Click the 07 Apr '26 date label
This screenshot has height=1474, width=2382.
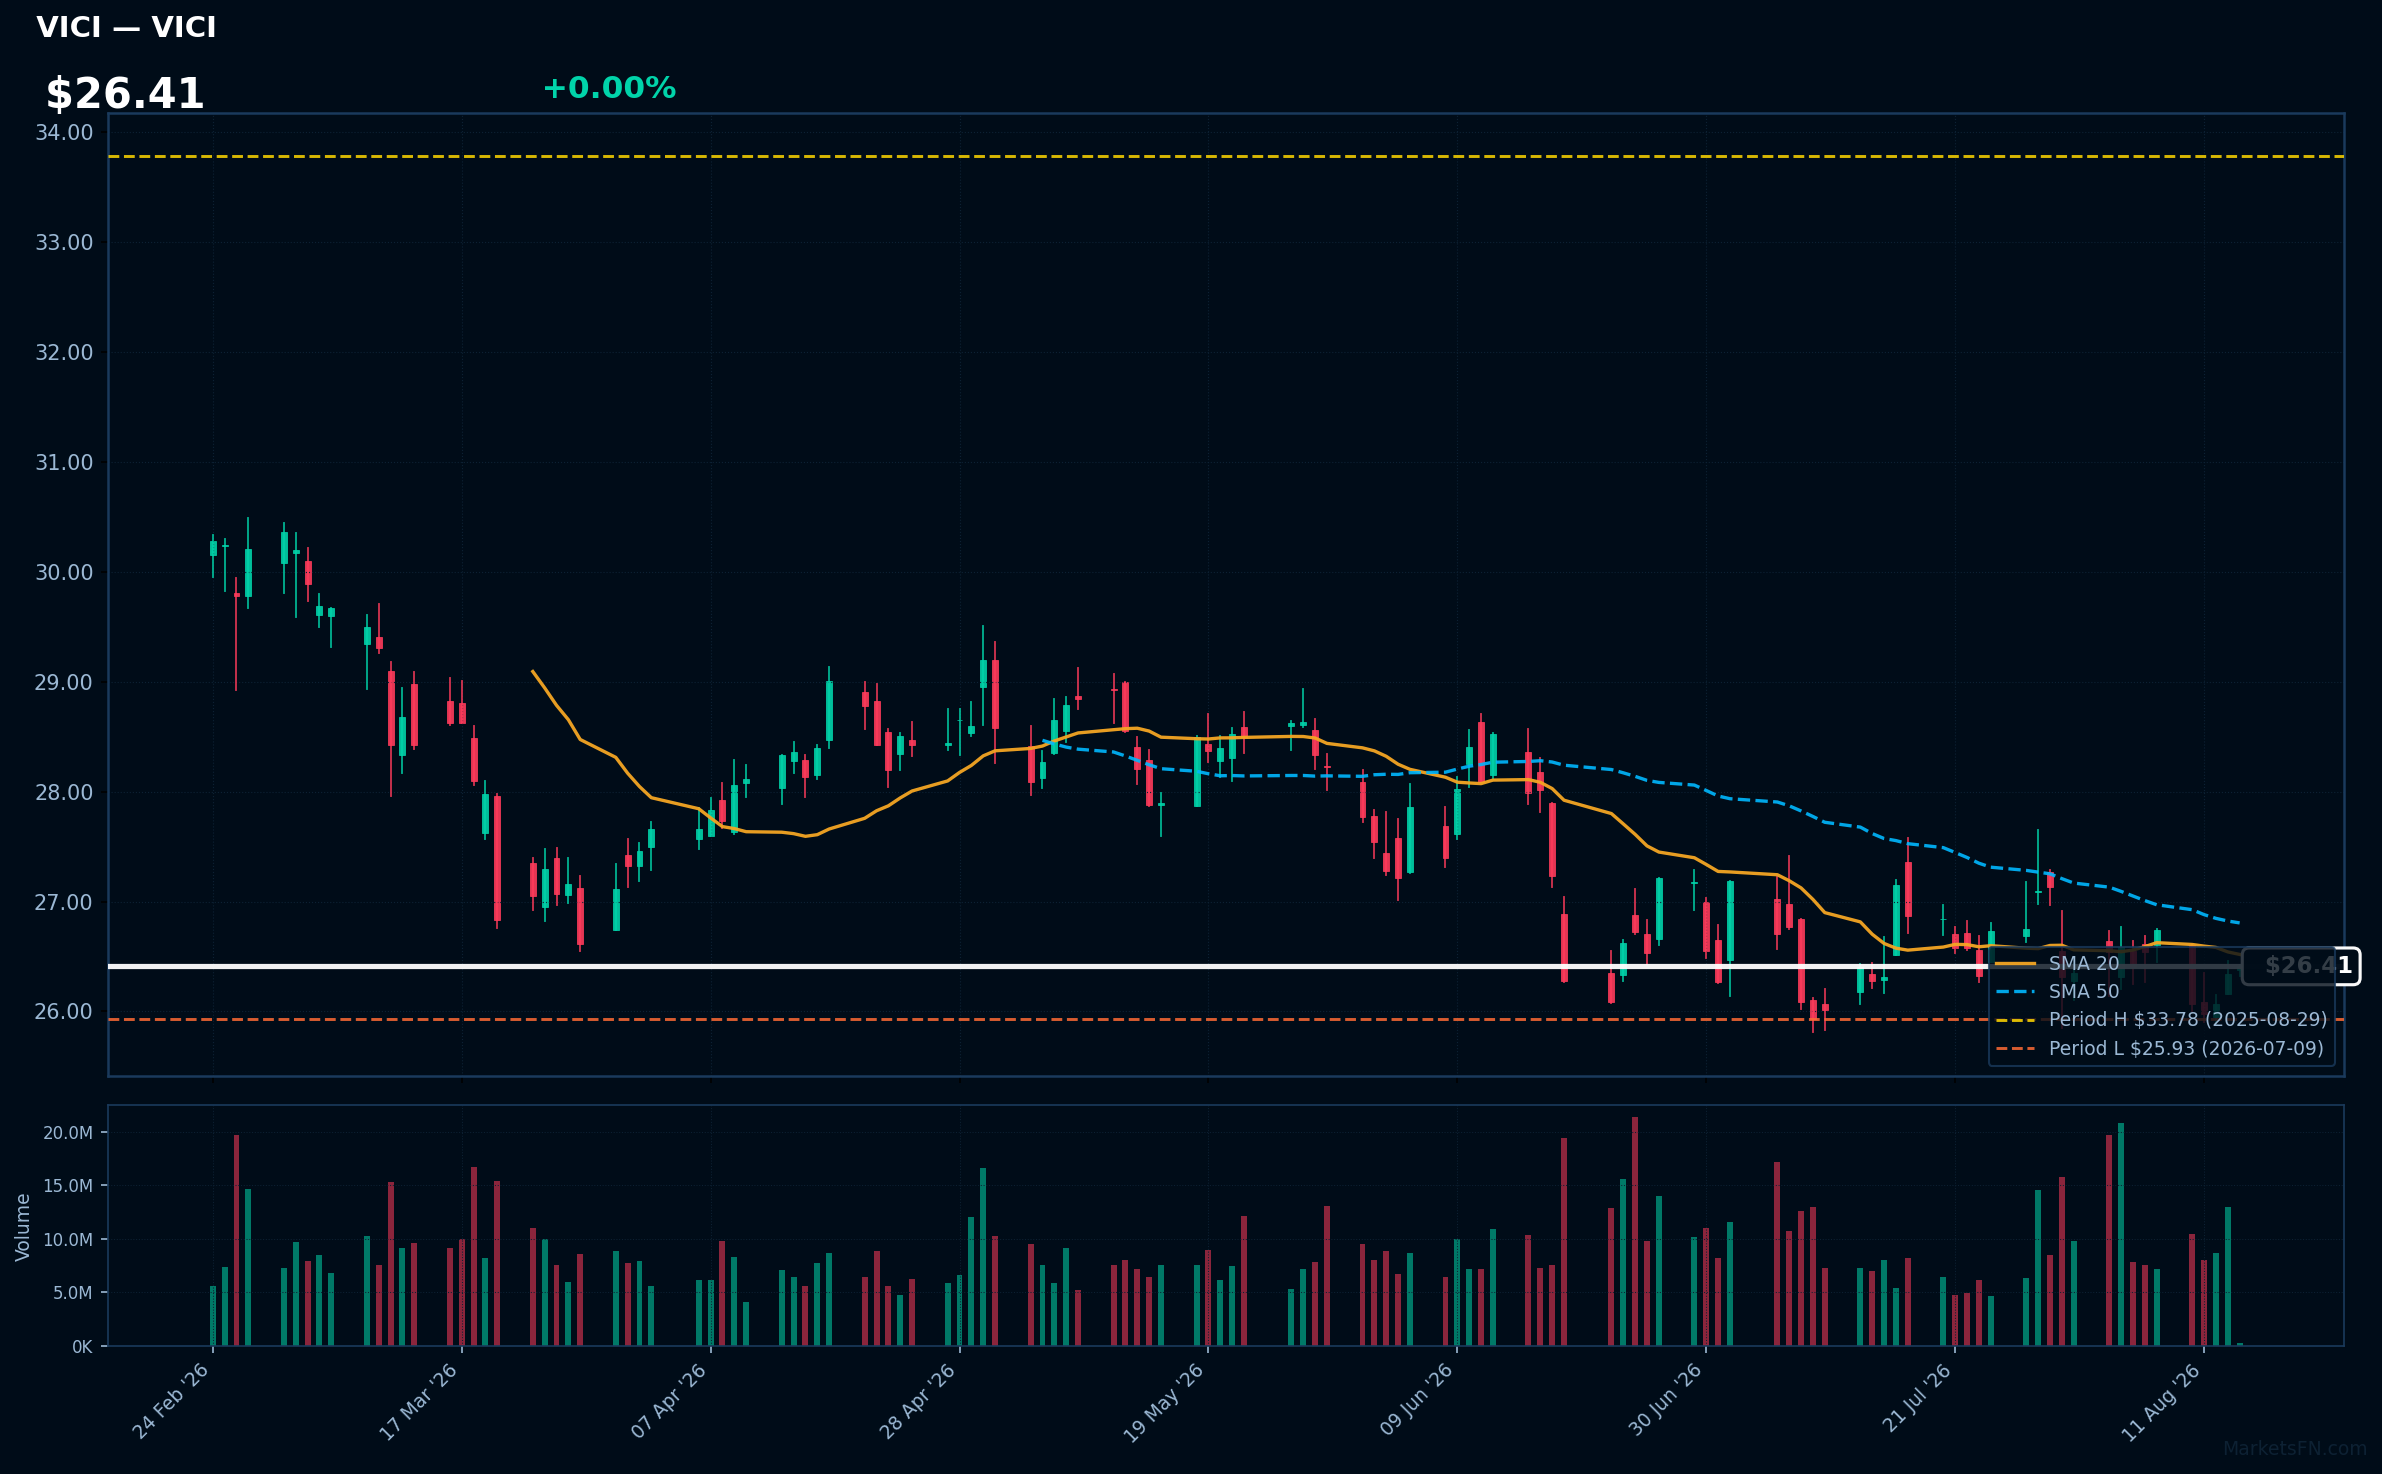[668, 1401]
